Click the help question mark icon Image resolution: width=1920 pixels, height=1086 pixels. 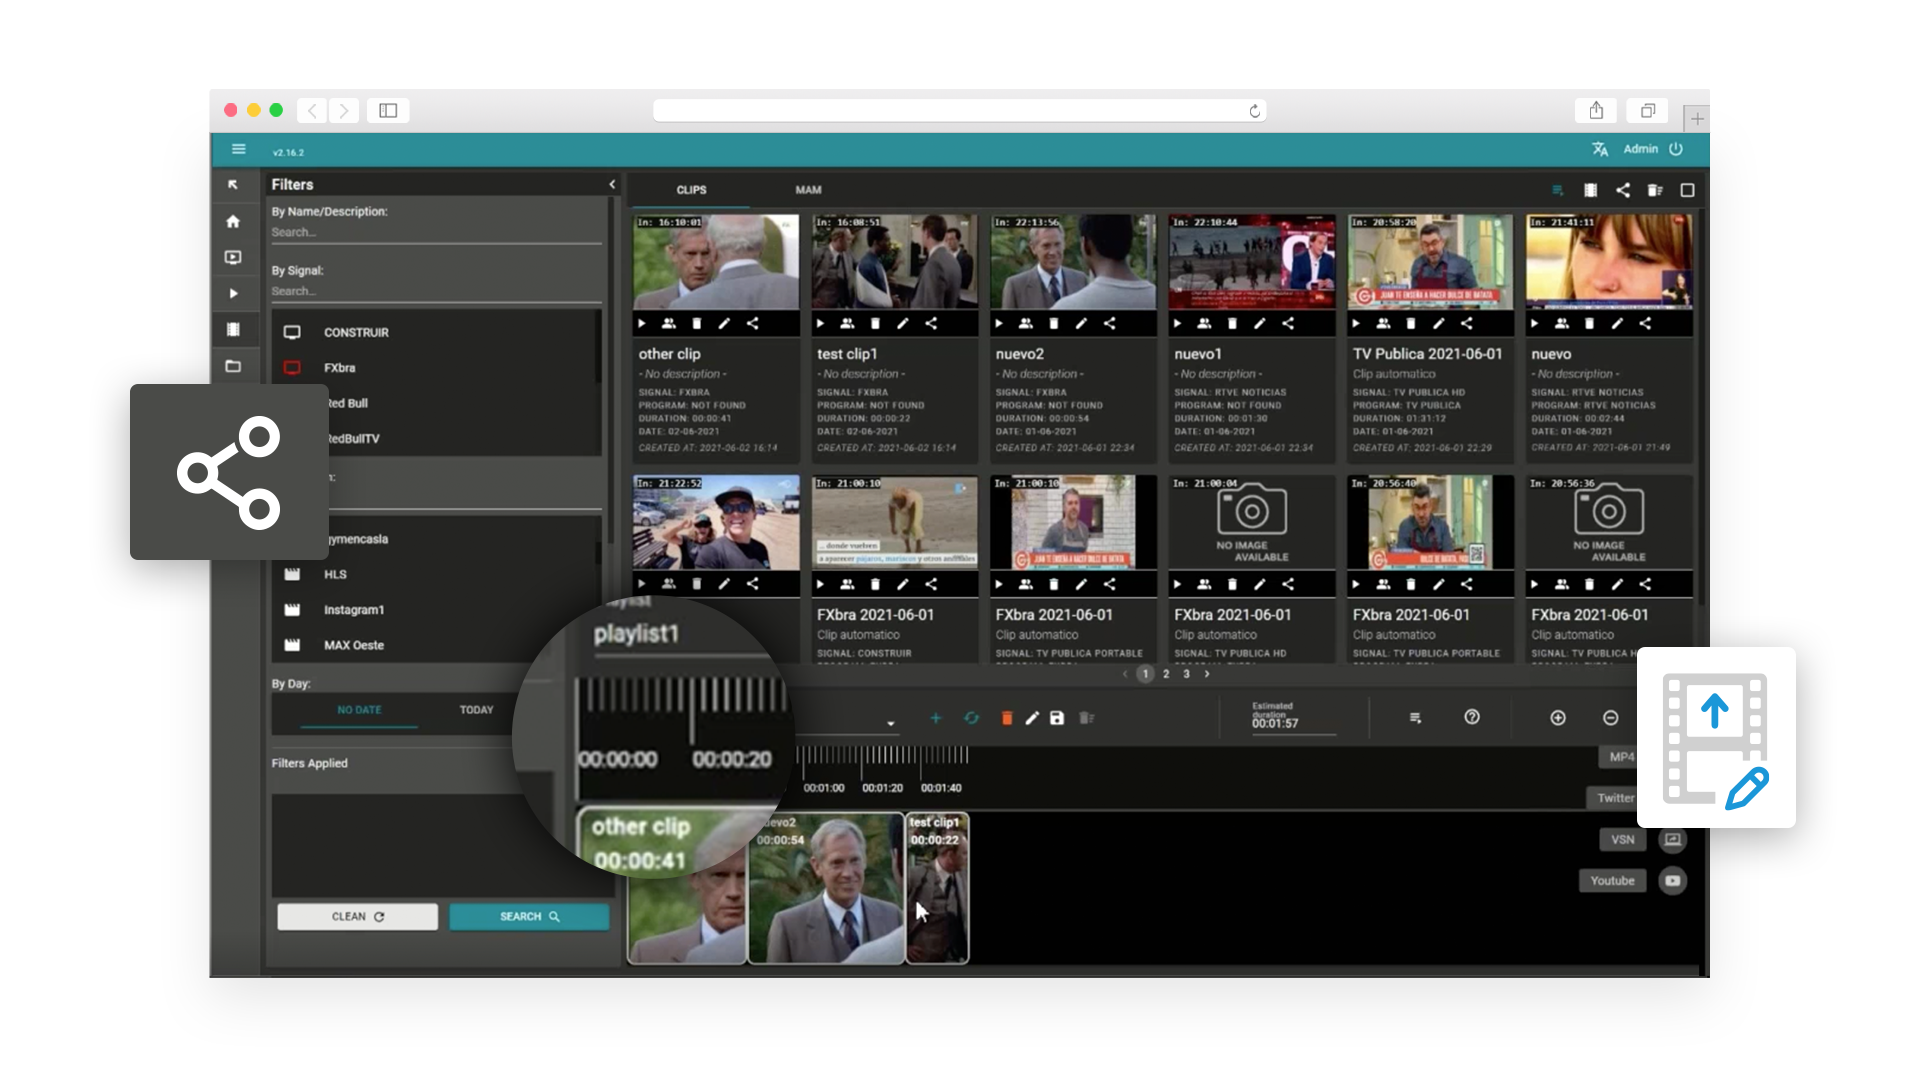1472,717
